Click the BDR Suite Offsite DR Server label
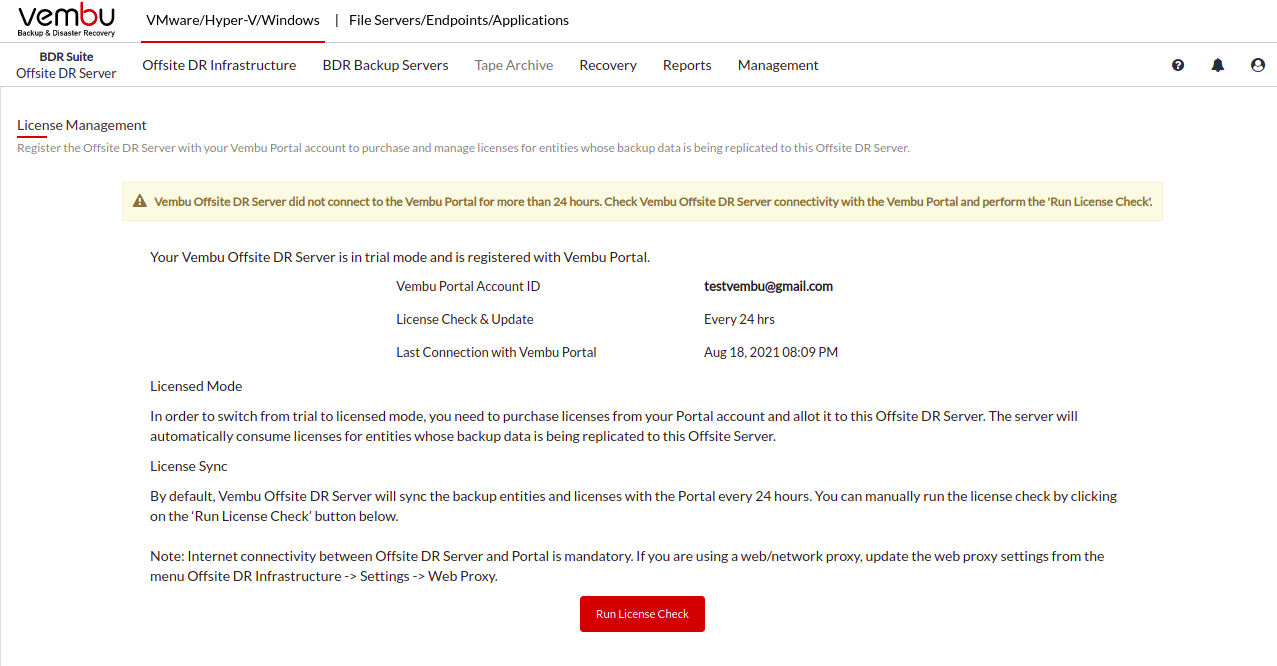 pyautogui.click(x=66, y=65)
